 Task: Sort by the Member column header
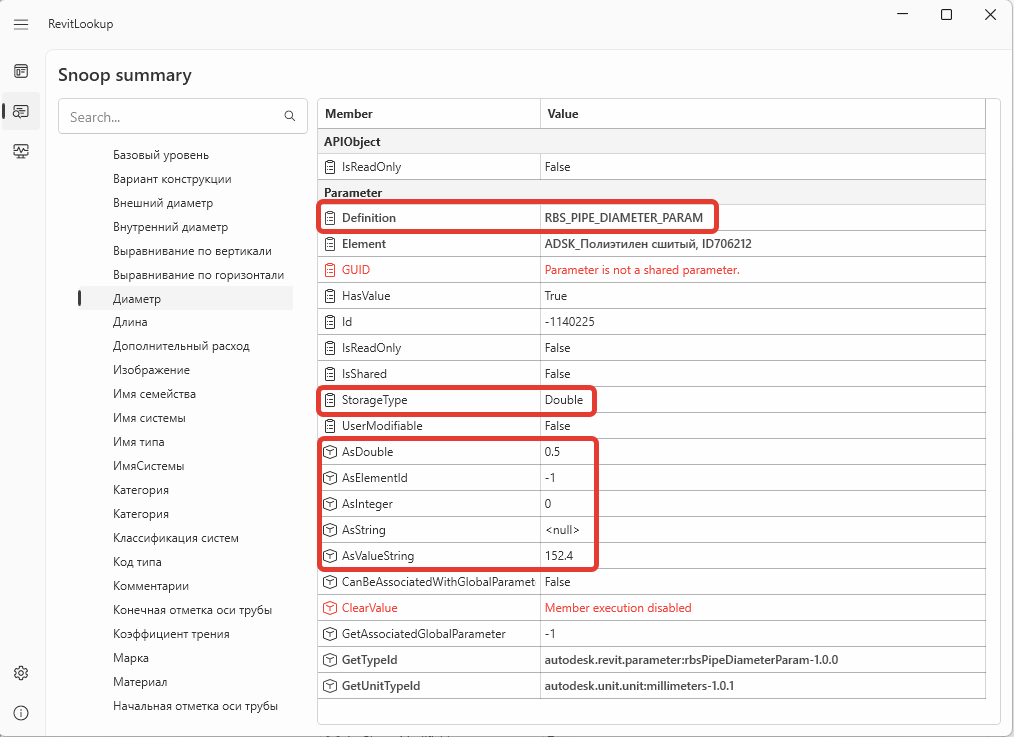(429, 114)
